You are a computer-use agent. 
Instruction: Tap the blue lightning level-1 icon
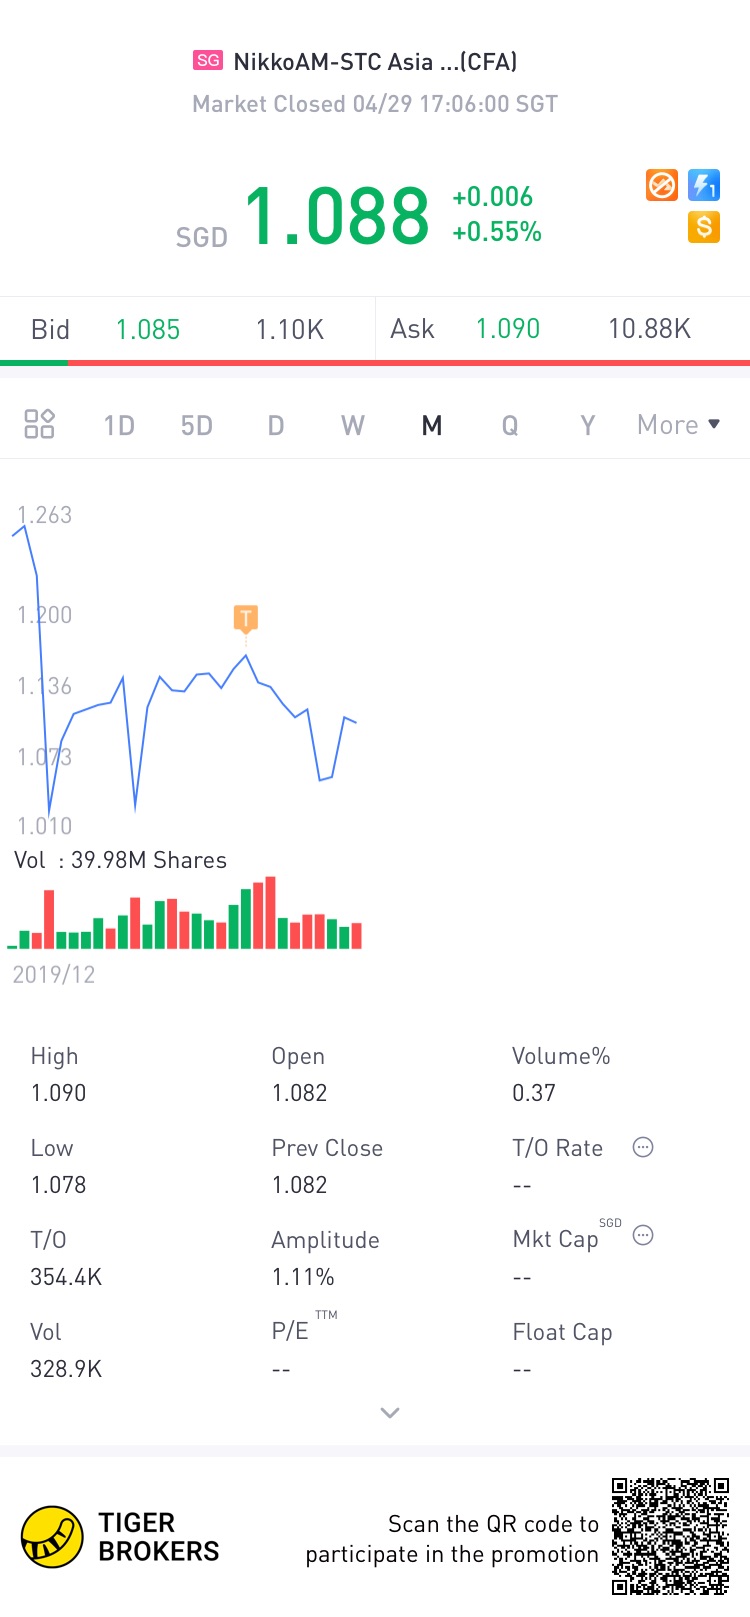(x=704, y=185)
